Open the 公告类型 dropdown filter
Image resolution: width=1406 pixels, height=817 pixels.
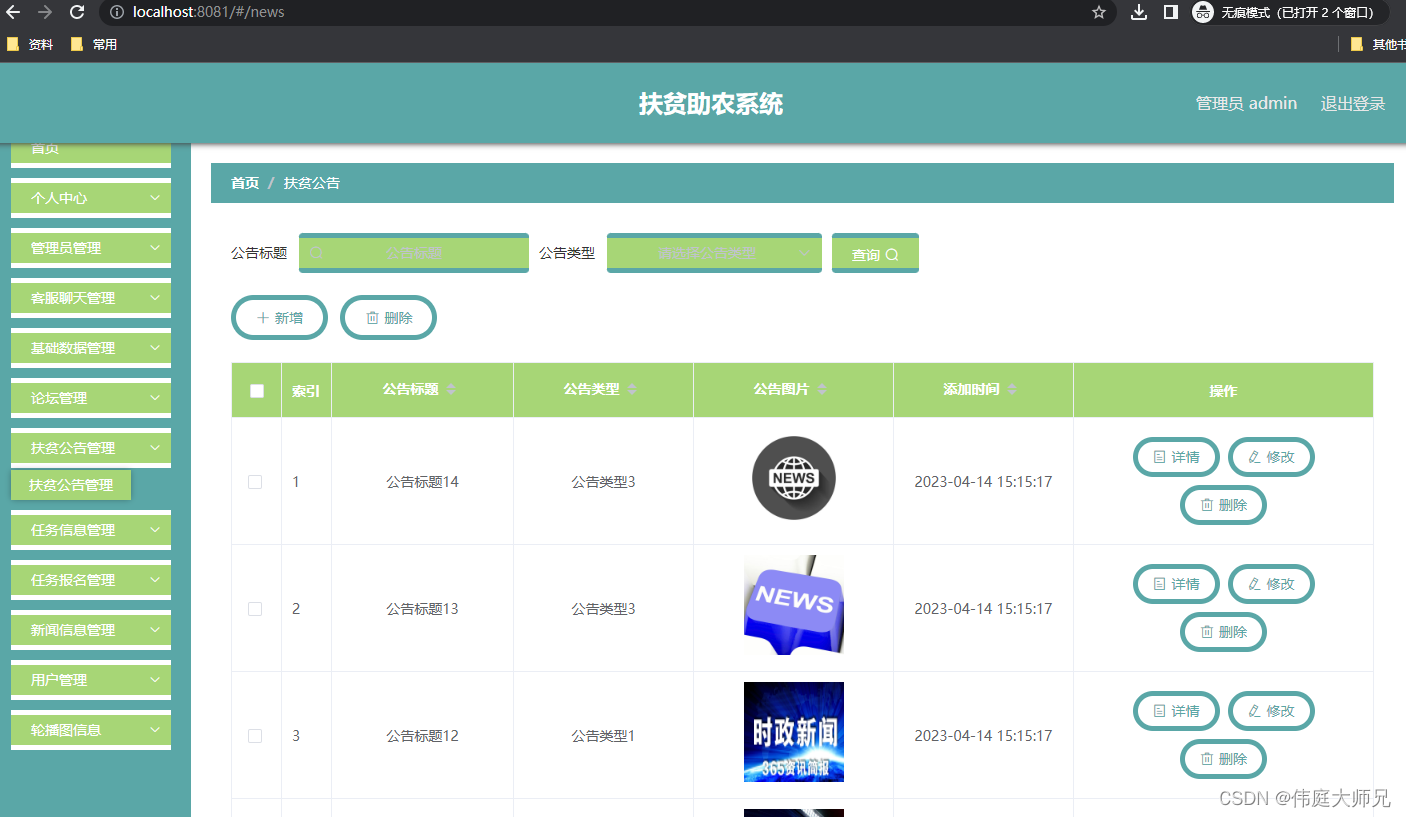(x=714, y=253)
